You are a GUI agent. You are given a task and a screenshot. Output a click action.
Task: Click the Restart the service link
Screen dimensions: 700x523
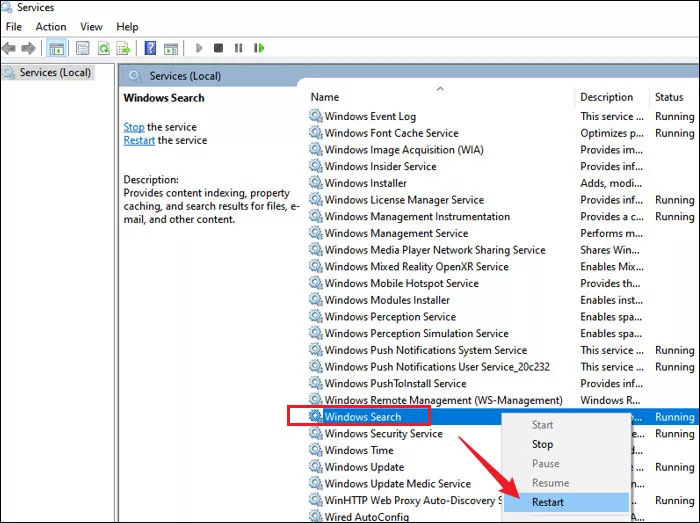click(139, 140)
